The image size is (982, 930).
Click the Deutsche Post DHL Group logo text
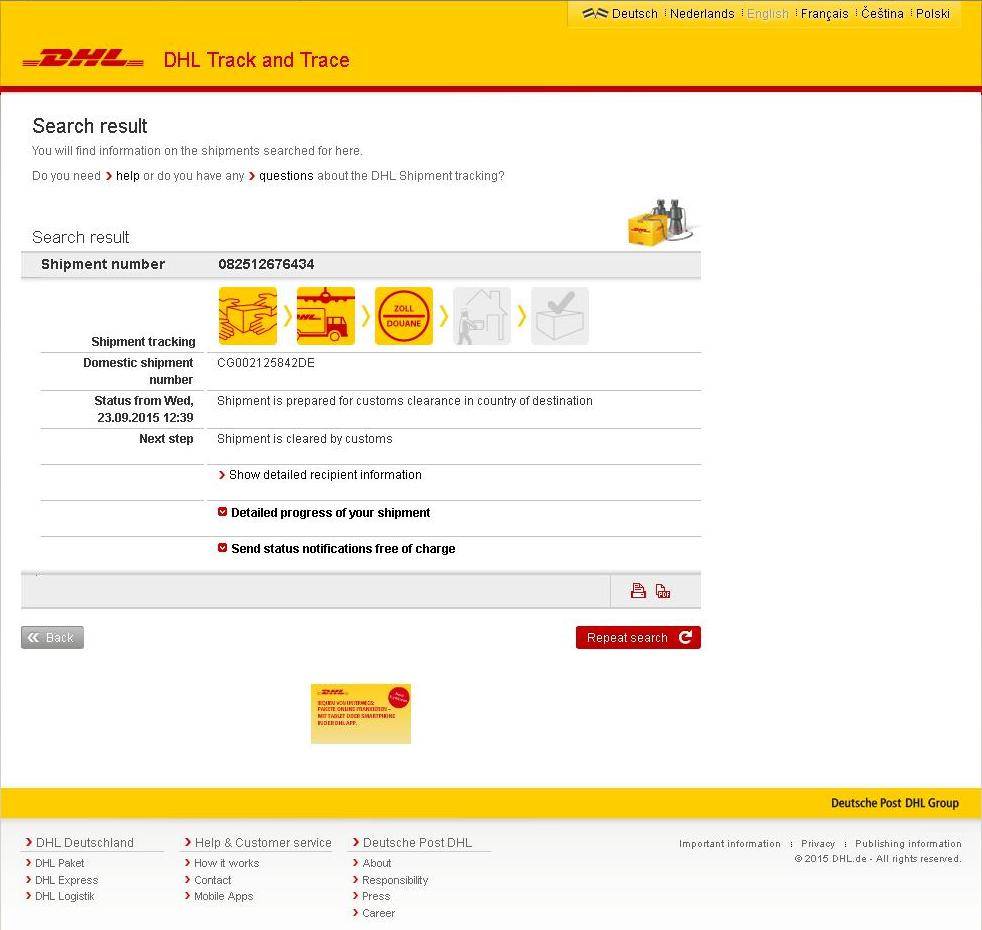894,803
